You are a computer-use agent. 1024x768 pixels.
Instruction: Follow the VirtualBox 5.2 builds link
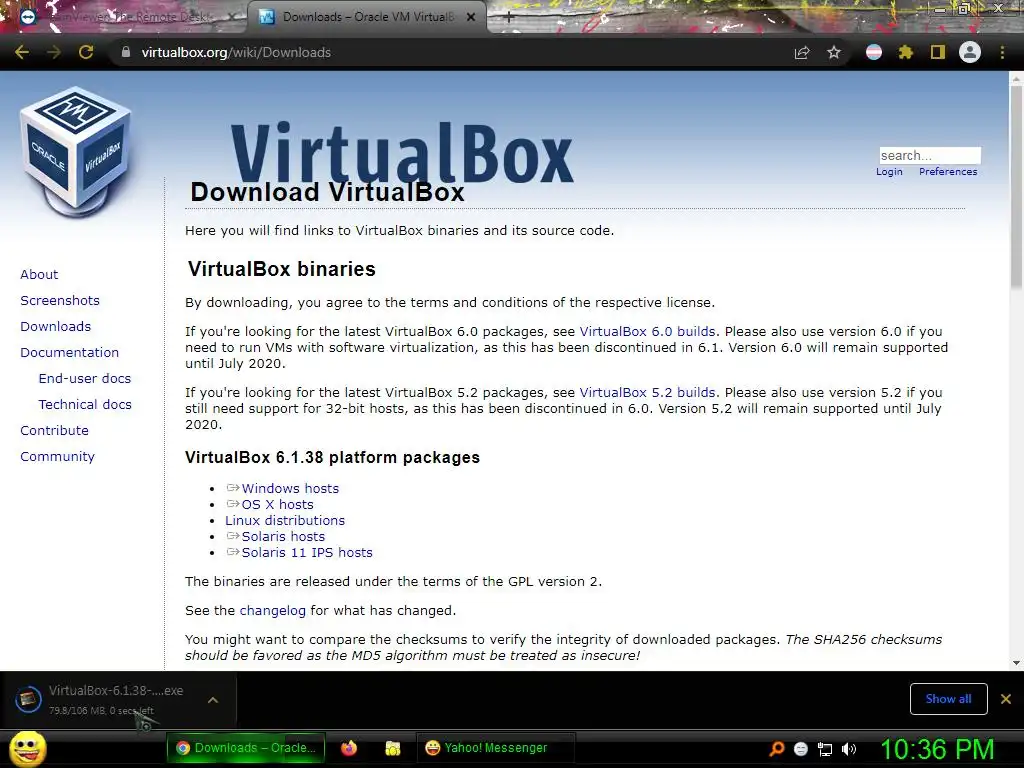pyautogui.click(x=647, y=392)
